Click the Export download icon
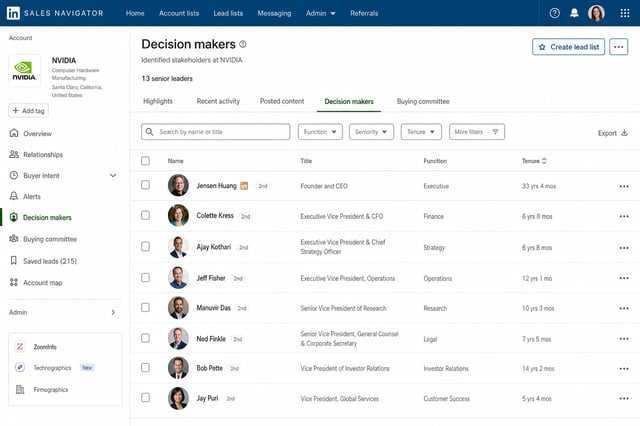640x426 pixels. tap(624, 133)
